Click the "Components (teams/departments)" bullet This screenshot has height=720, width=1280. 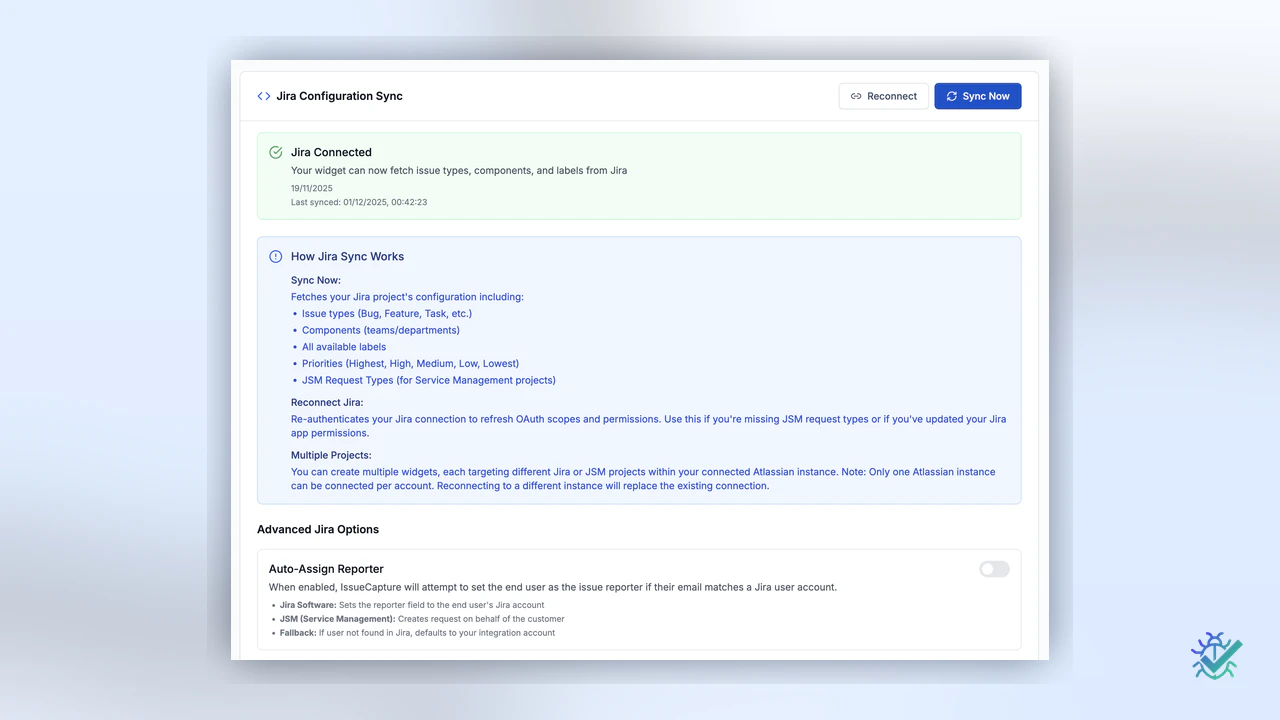(381, 330)
